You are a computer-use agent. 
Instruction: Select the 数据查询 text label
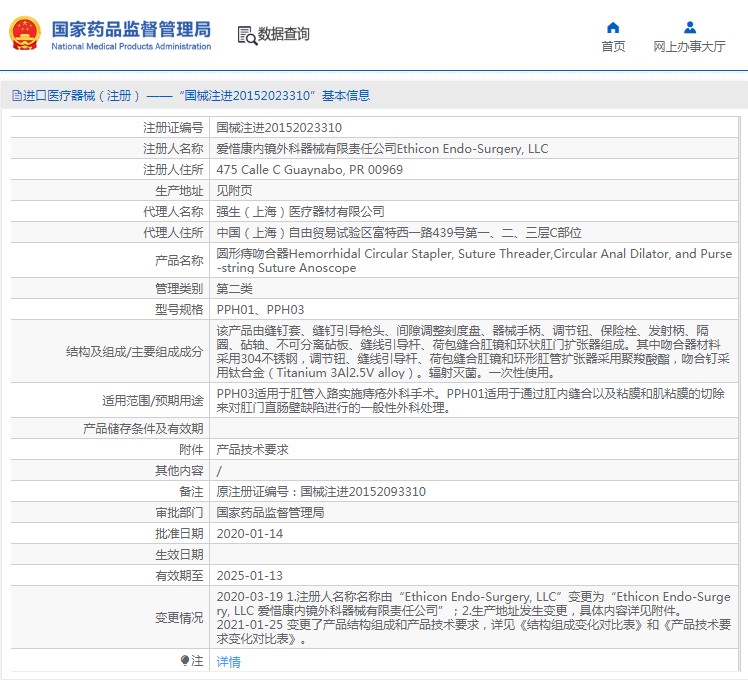[x=284, y=35]
